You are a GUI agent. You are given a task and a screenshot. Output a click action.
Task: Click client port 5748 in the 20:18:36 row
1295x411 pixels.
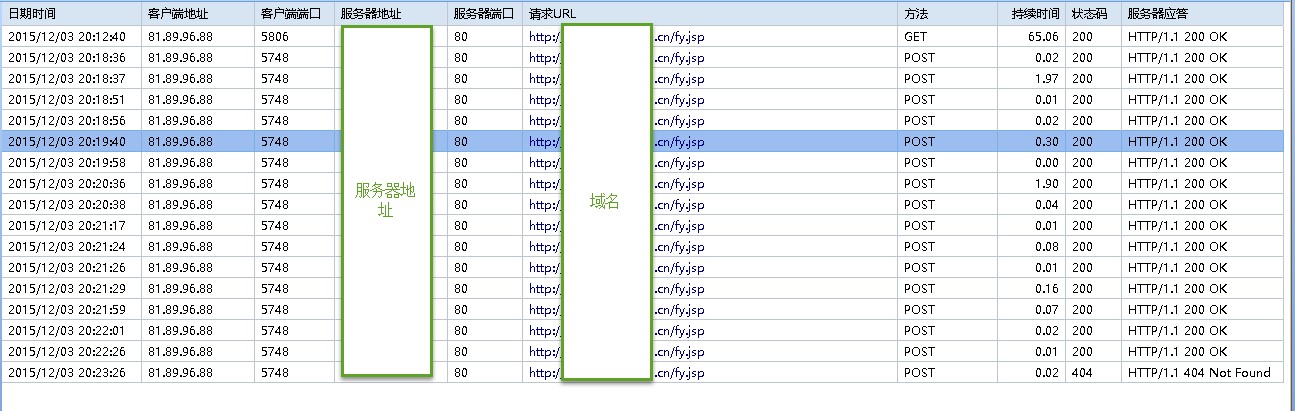pyautogui.click(x=274, y=57)
